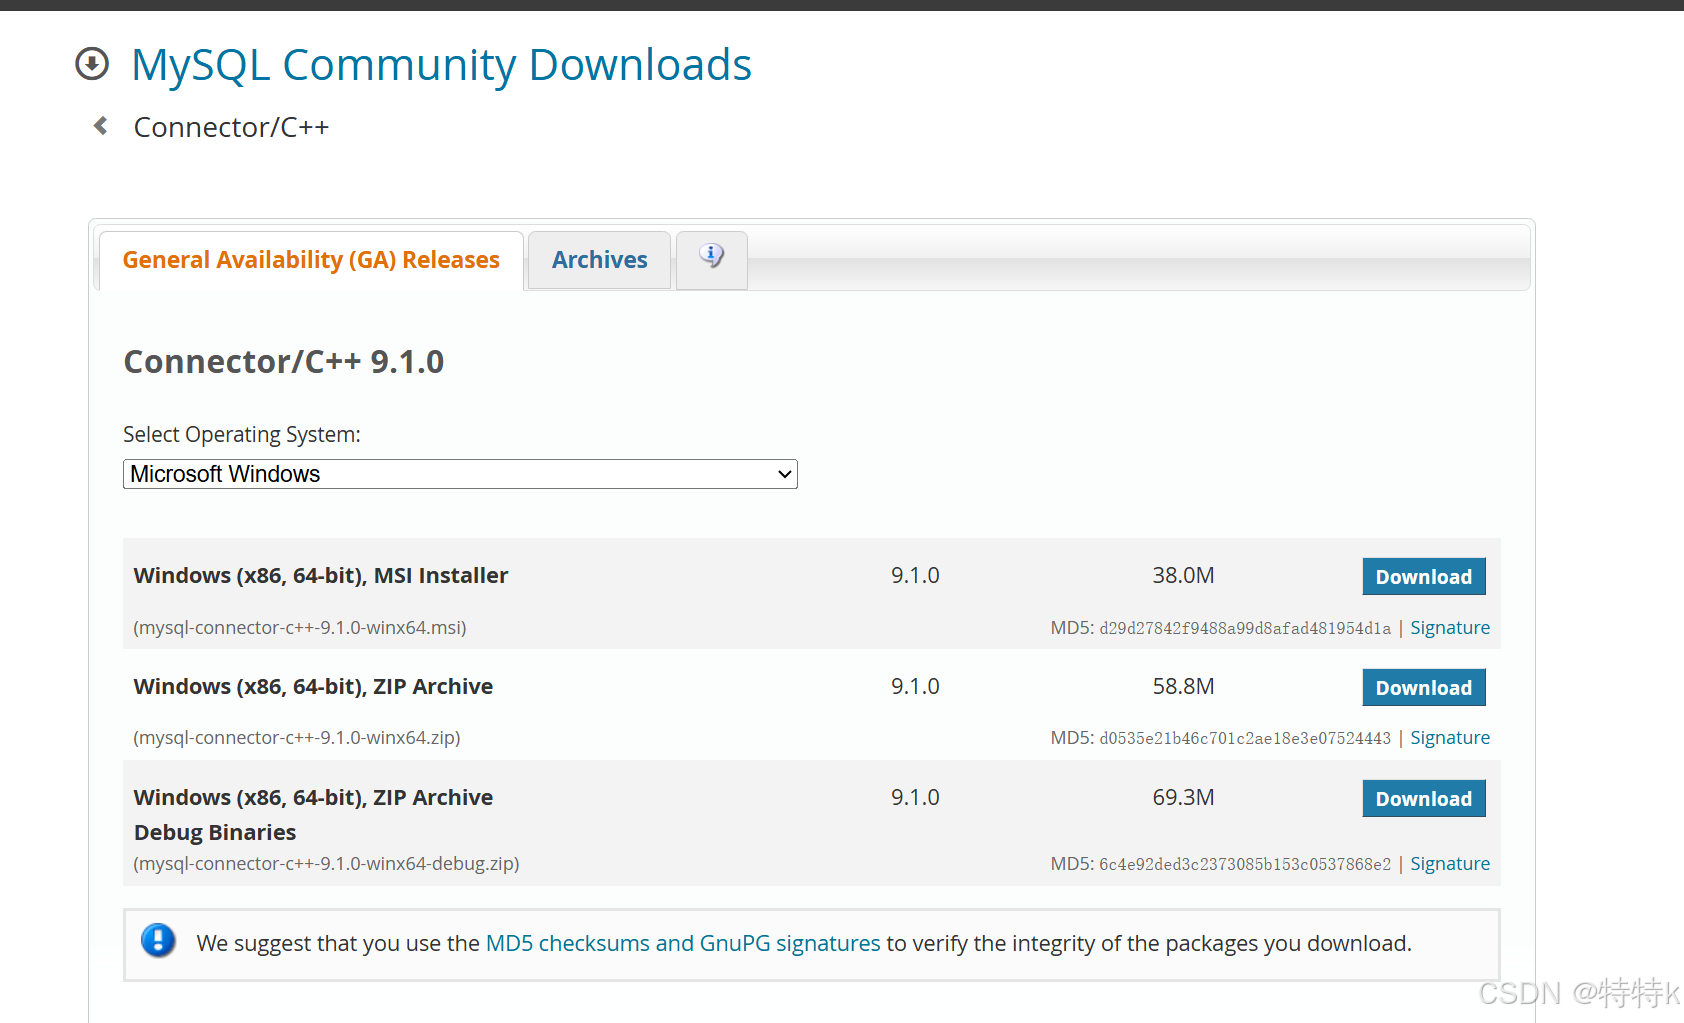Click the Connector/C++ 9.1.0 heading
1684x1023 pixels.
click(x=284, y=361)
